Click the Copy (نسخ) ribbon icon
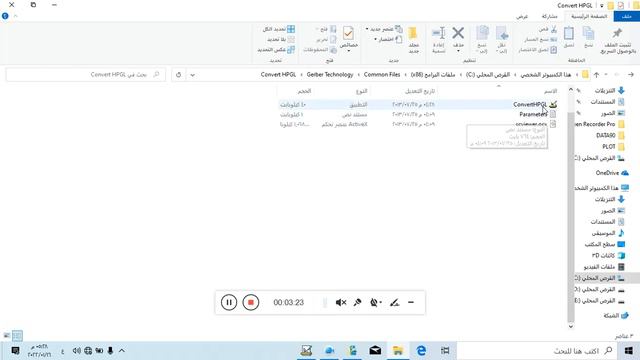 588,37
